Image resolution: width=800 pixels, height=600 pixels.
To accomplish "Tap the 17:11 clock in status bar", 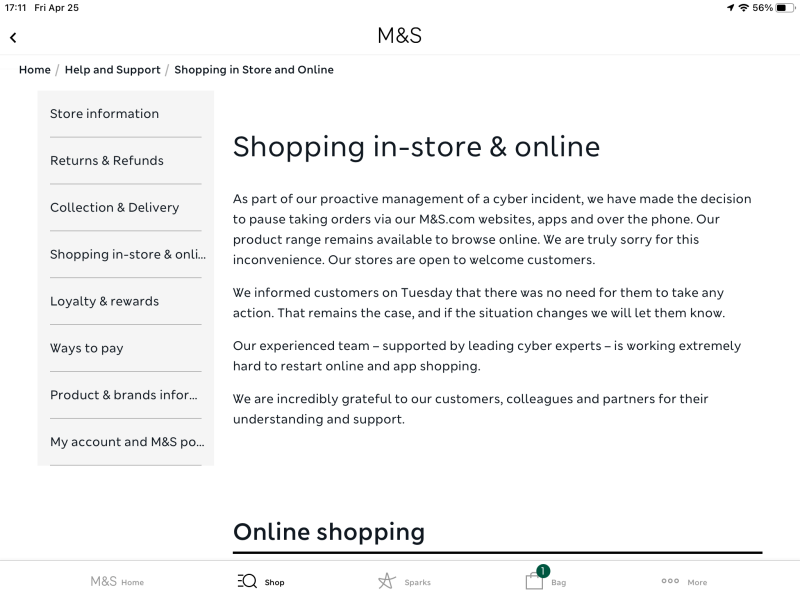I will click(x=15, y=8).
